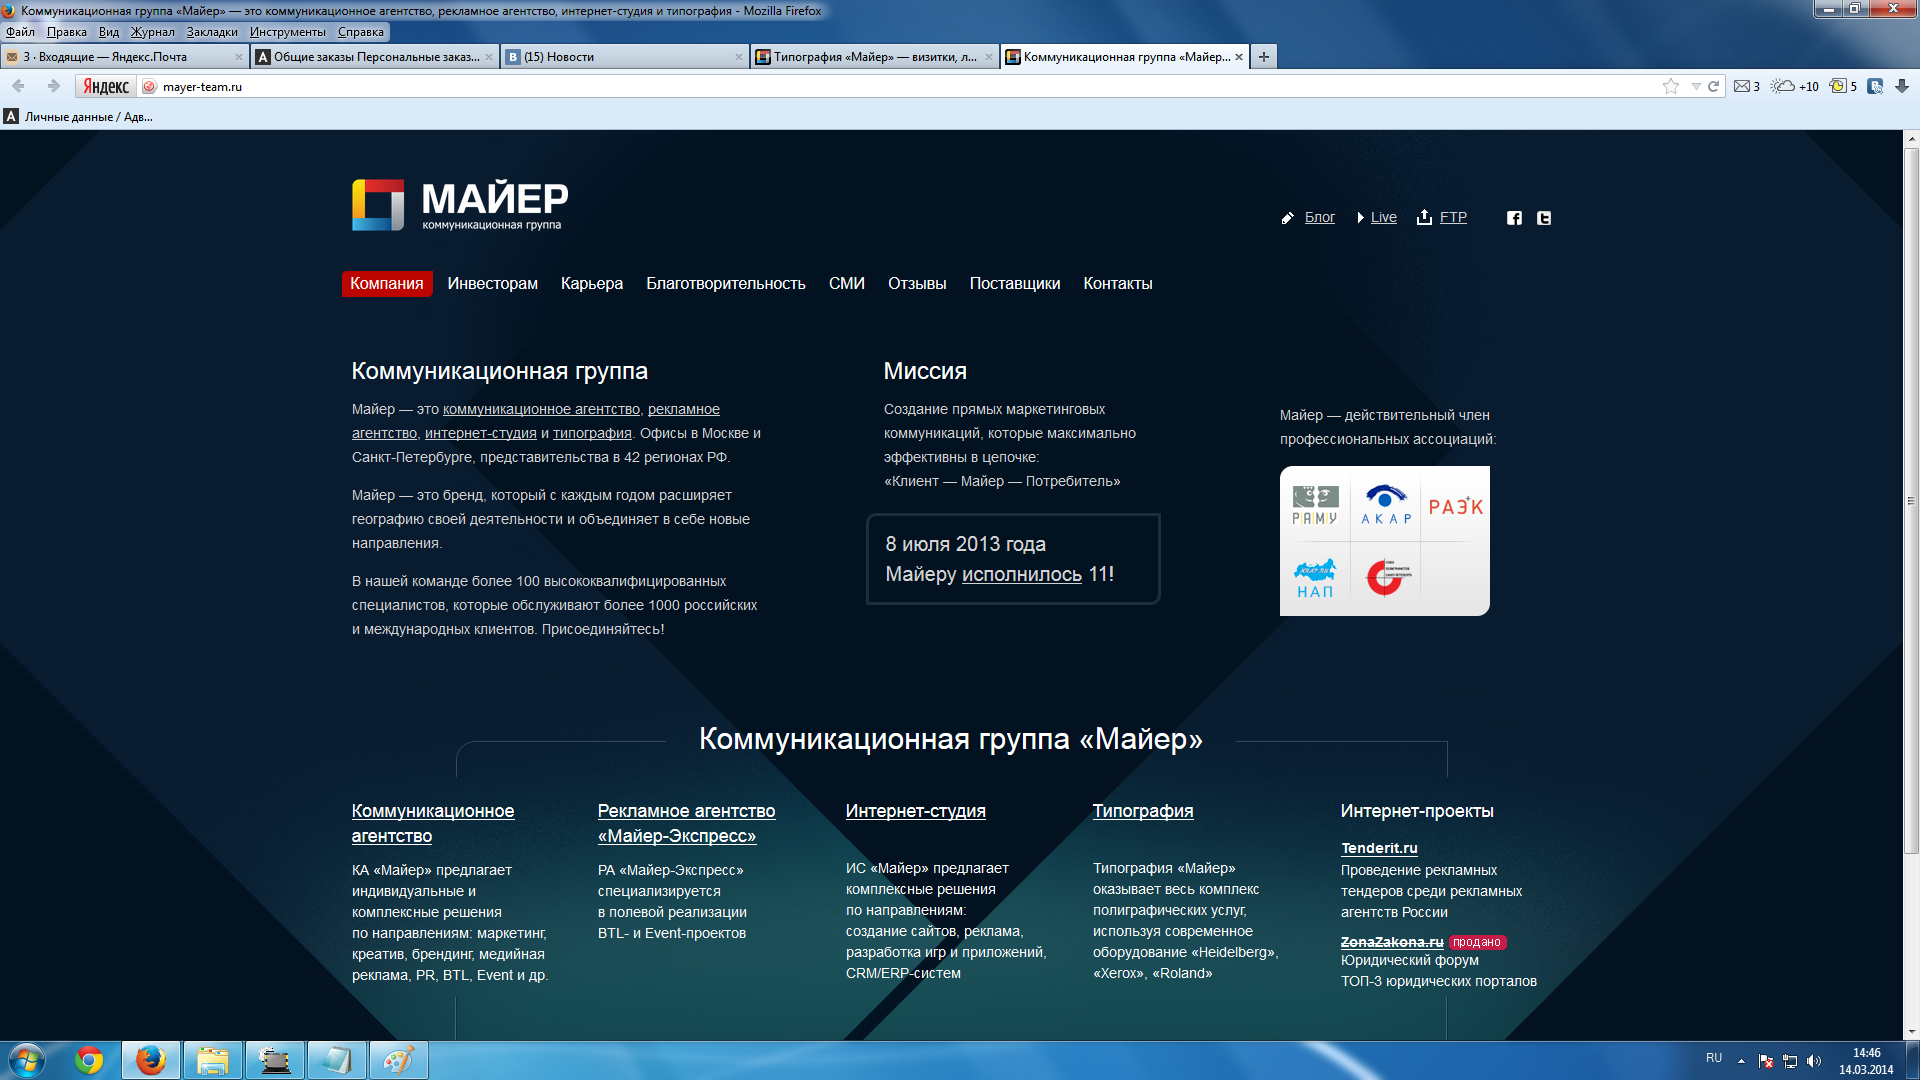Launch Google Chrome from the taskbar

tap(89, 1060)
